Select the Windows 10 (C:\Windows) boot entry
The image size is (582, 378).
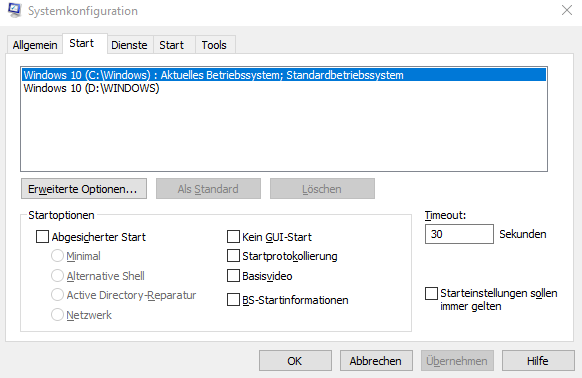click(284, 75)
